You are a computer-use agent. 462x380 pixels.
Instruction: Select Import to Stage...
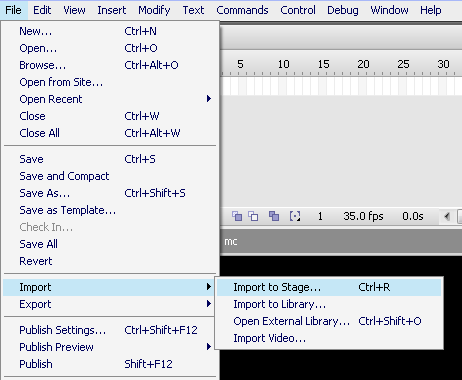tap(329, 287)
